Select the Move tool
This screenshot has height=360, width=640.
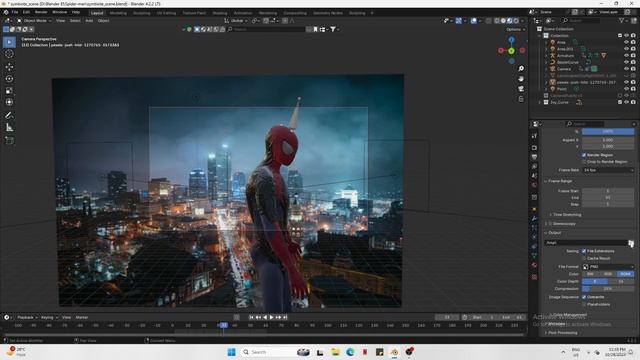point(9,67)
